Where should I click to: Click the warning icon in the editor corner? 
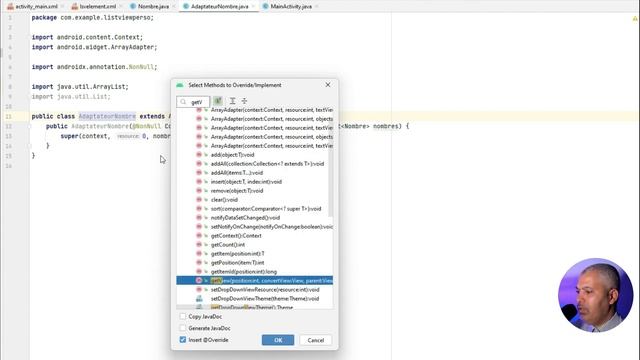(x=635, y=18)
